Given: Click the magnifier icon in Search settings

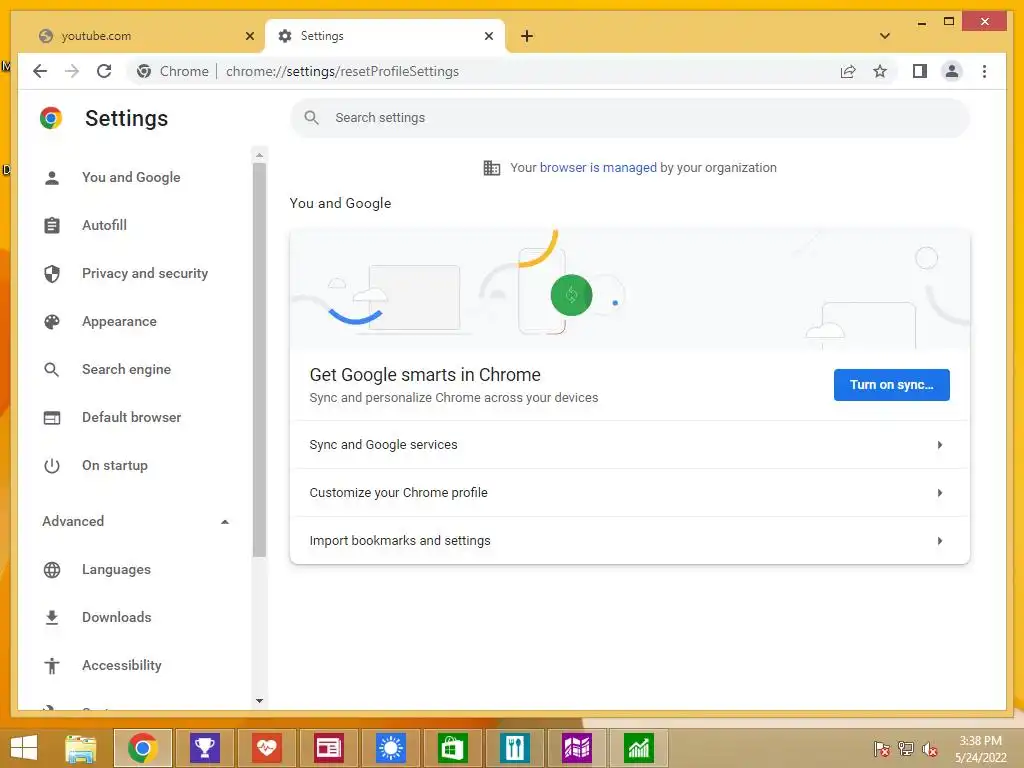Looking at the screenshot, I should pyautogui.click(x=312, y=118).
